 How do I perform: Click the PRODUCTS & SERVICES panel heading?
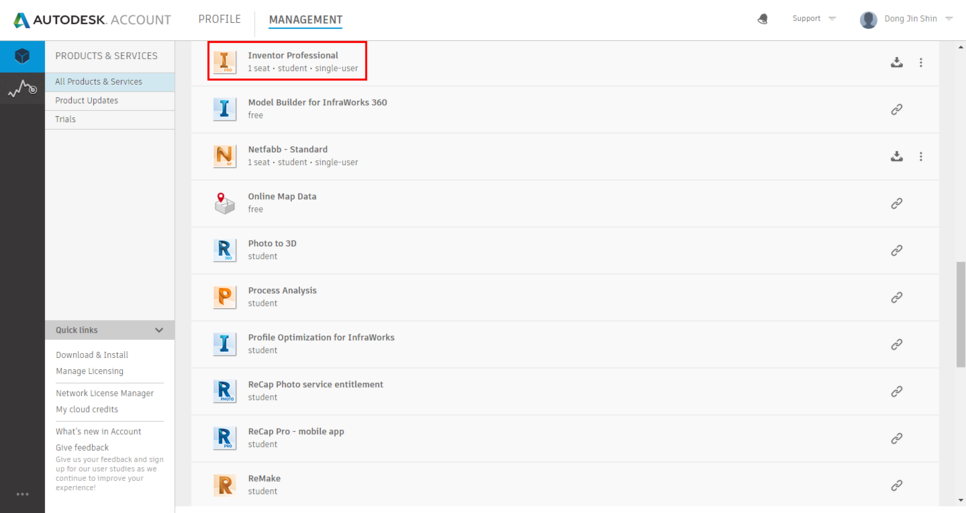107,56
